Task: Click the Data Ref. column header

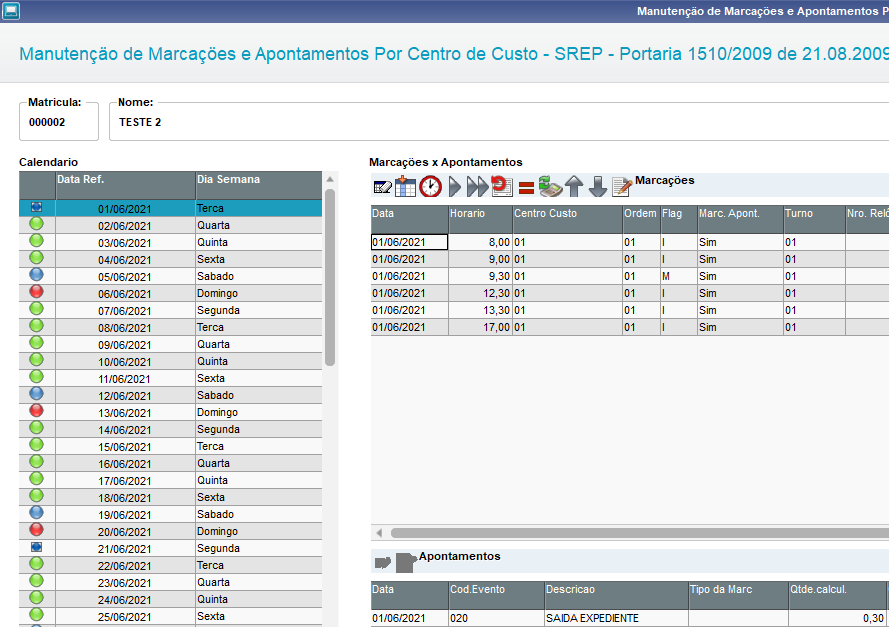Action: click(125, 185)
